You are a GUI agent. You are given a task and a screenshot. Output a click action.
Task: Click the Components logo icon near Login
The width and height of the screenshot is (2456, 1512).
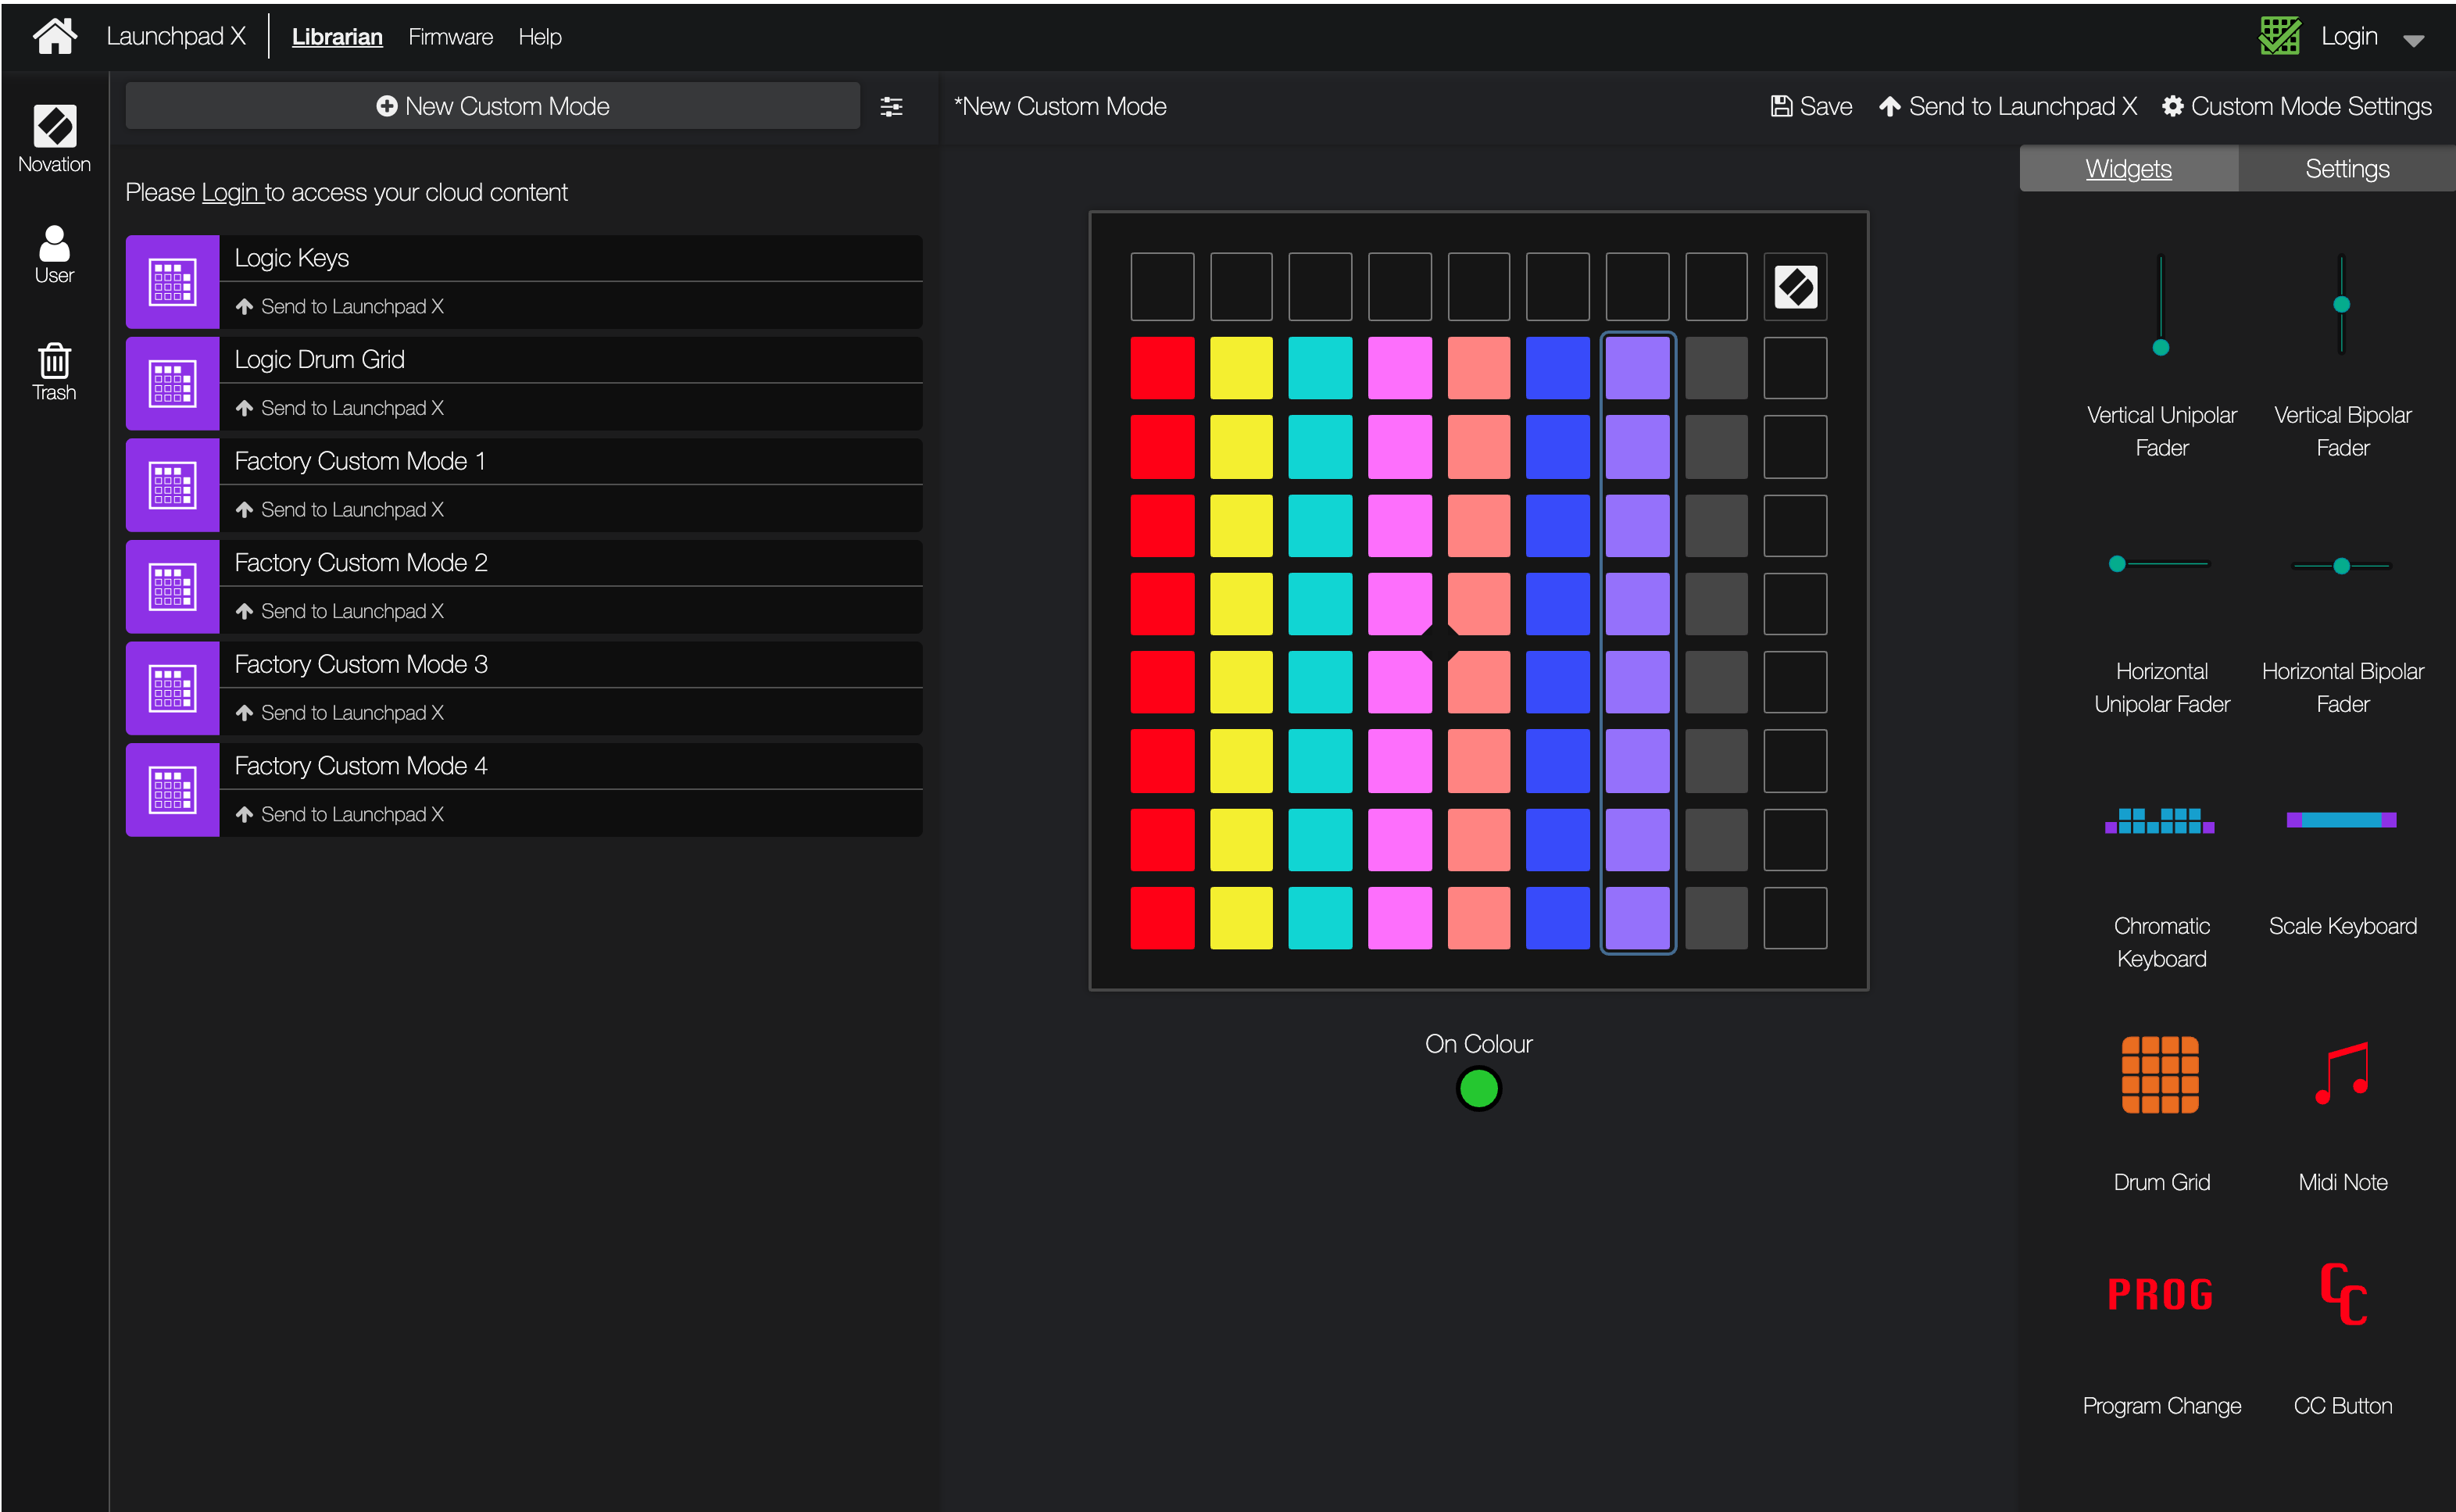click(2279, 36)
